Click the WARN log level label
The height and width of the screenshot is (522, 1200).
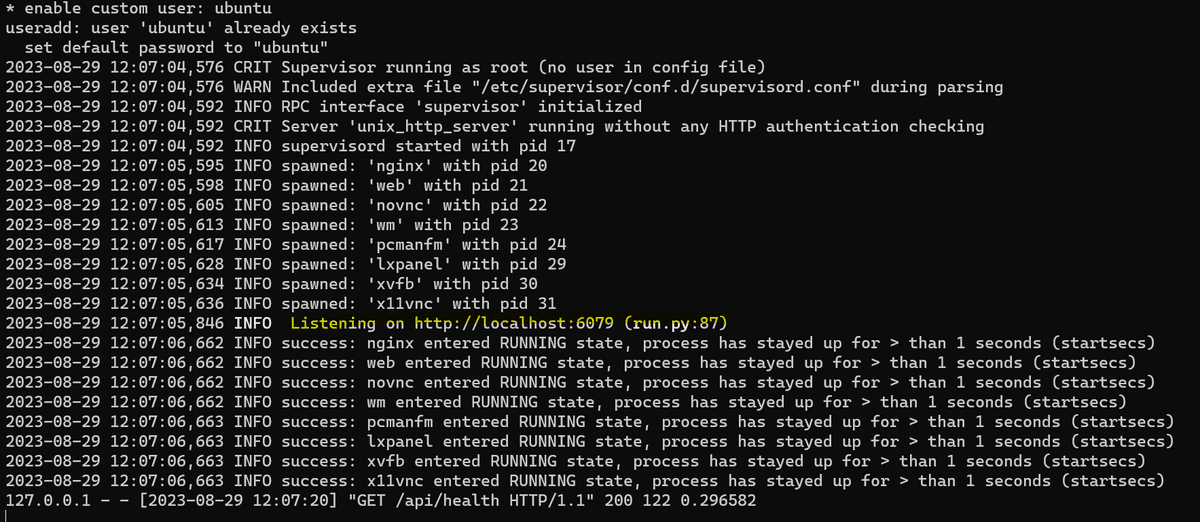252,87
